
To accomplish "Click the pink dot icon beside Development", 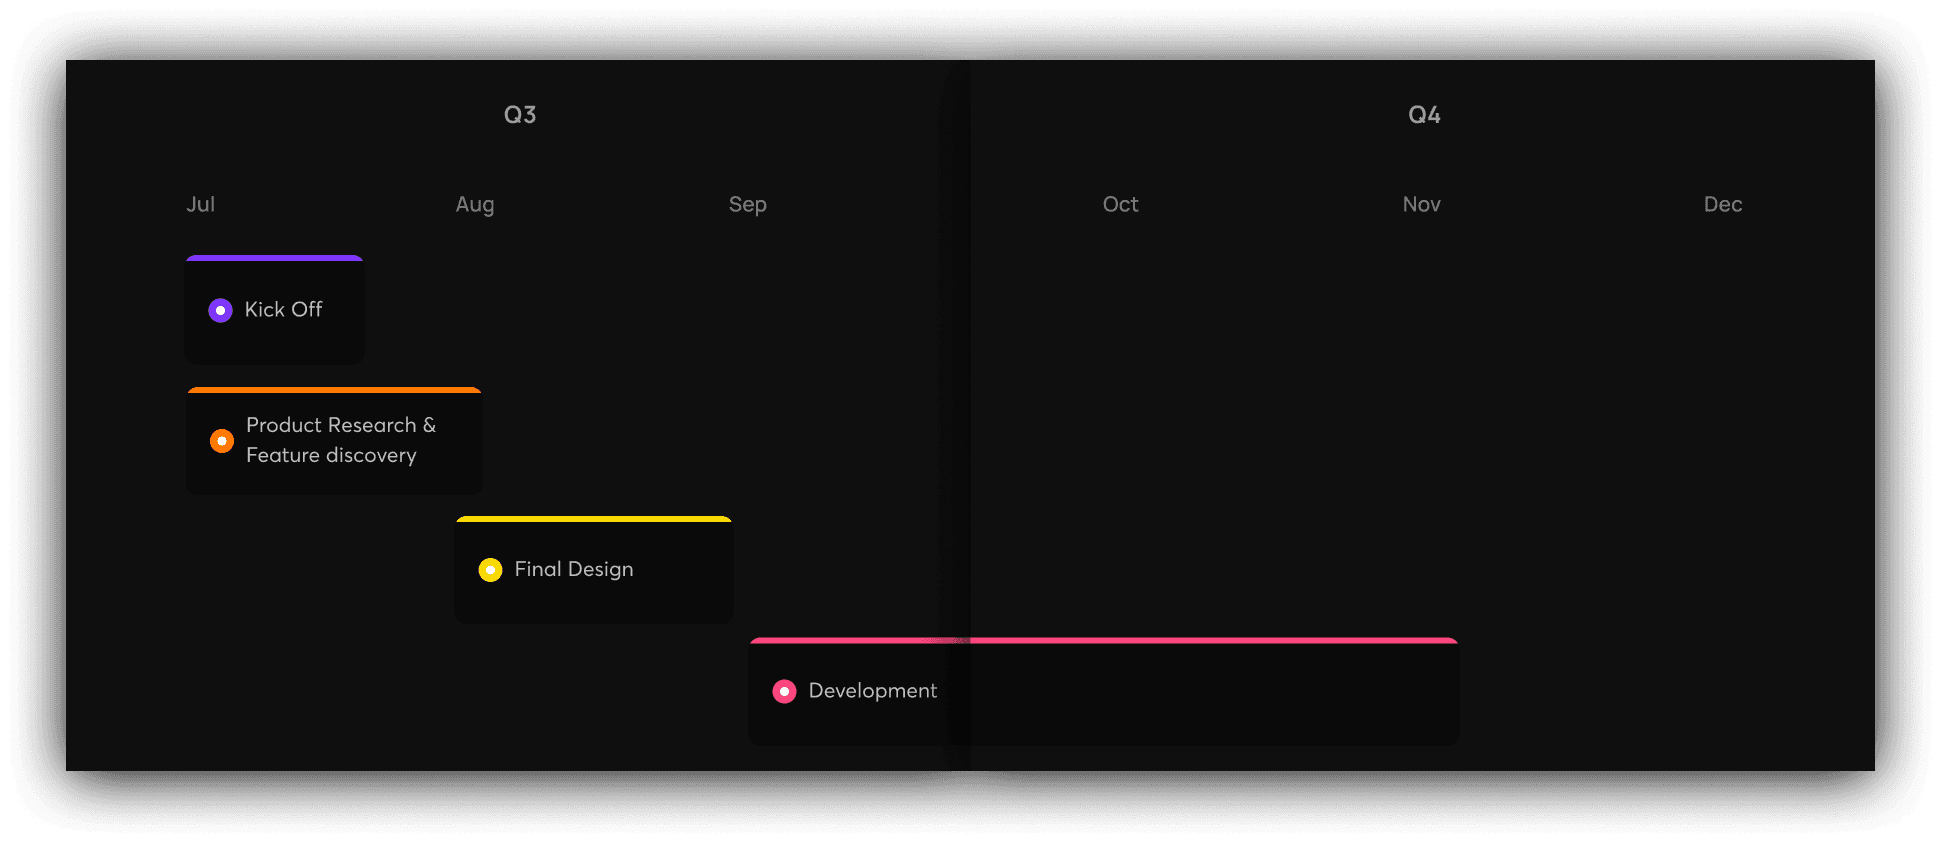I will click(784, 692).
